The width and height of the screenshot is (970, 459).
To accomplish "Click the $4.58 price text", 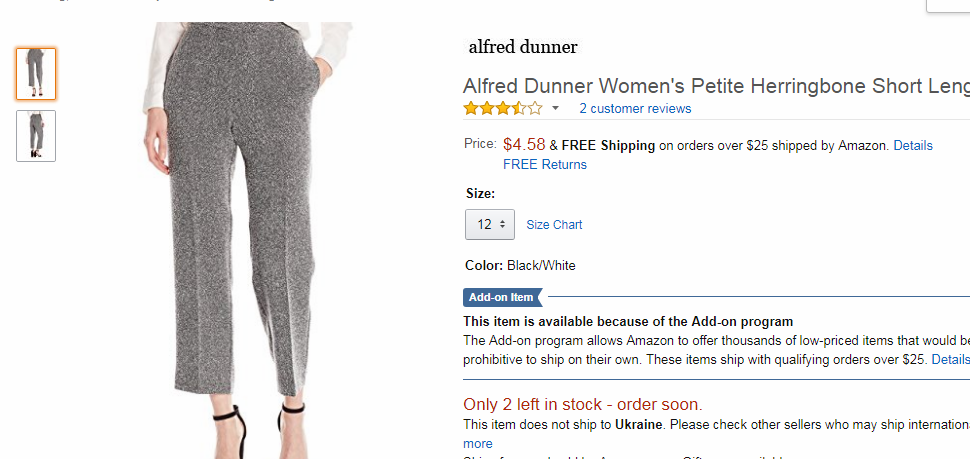I will click(524, 145).
